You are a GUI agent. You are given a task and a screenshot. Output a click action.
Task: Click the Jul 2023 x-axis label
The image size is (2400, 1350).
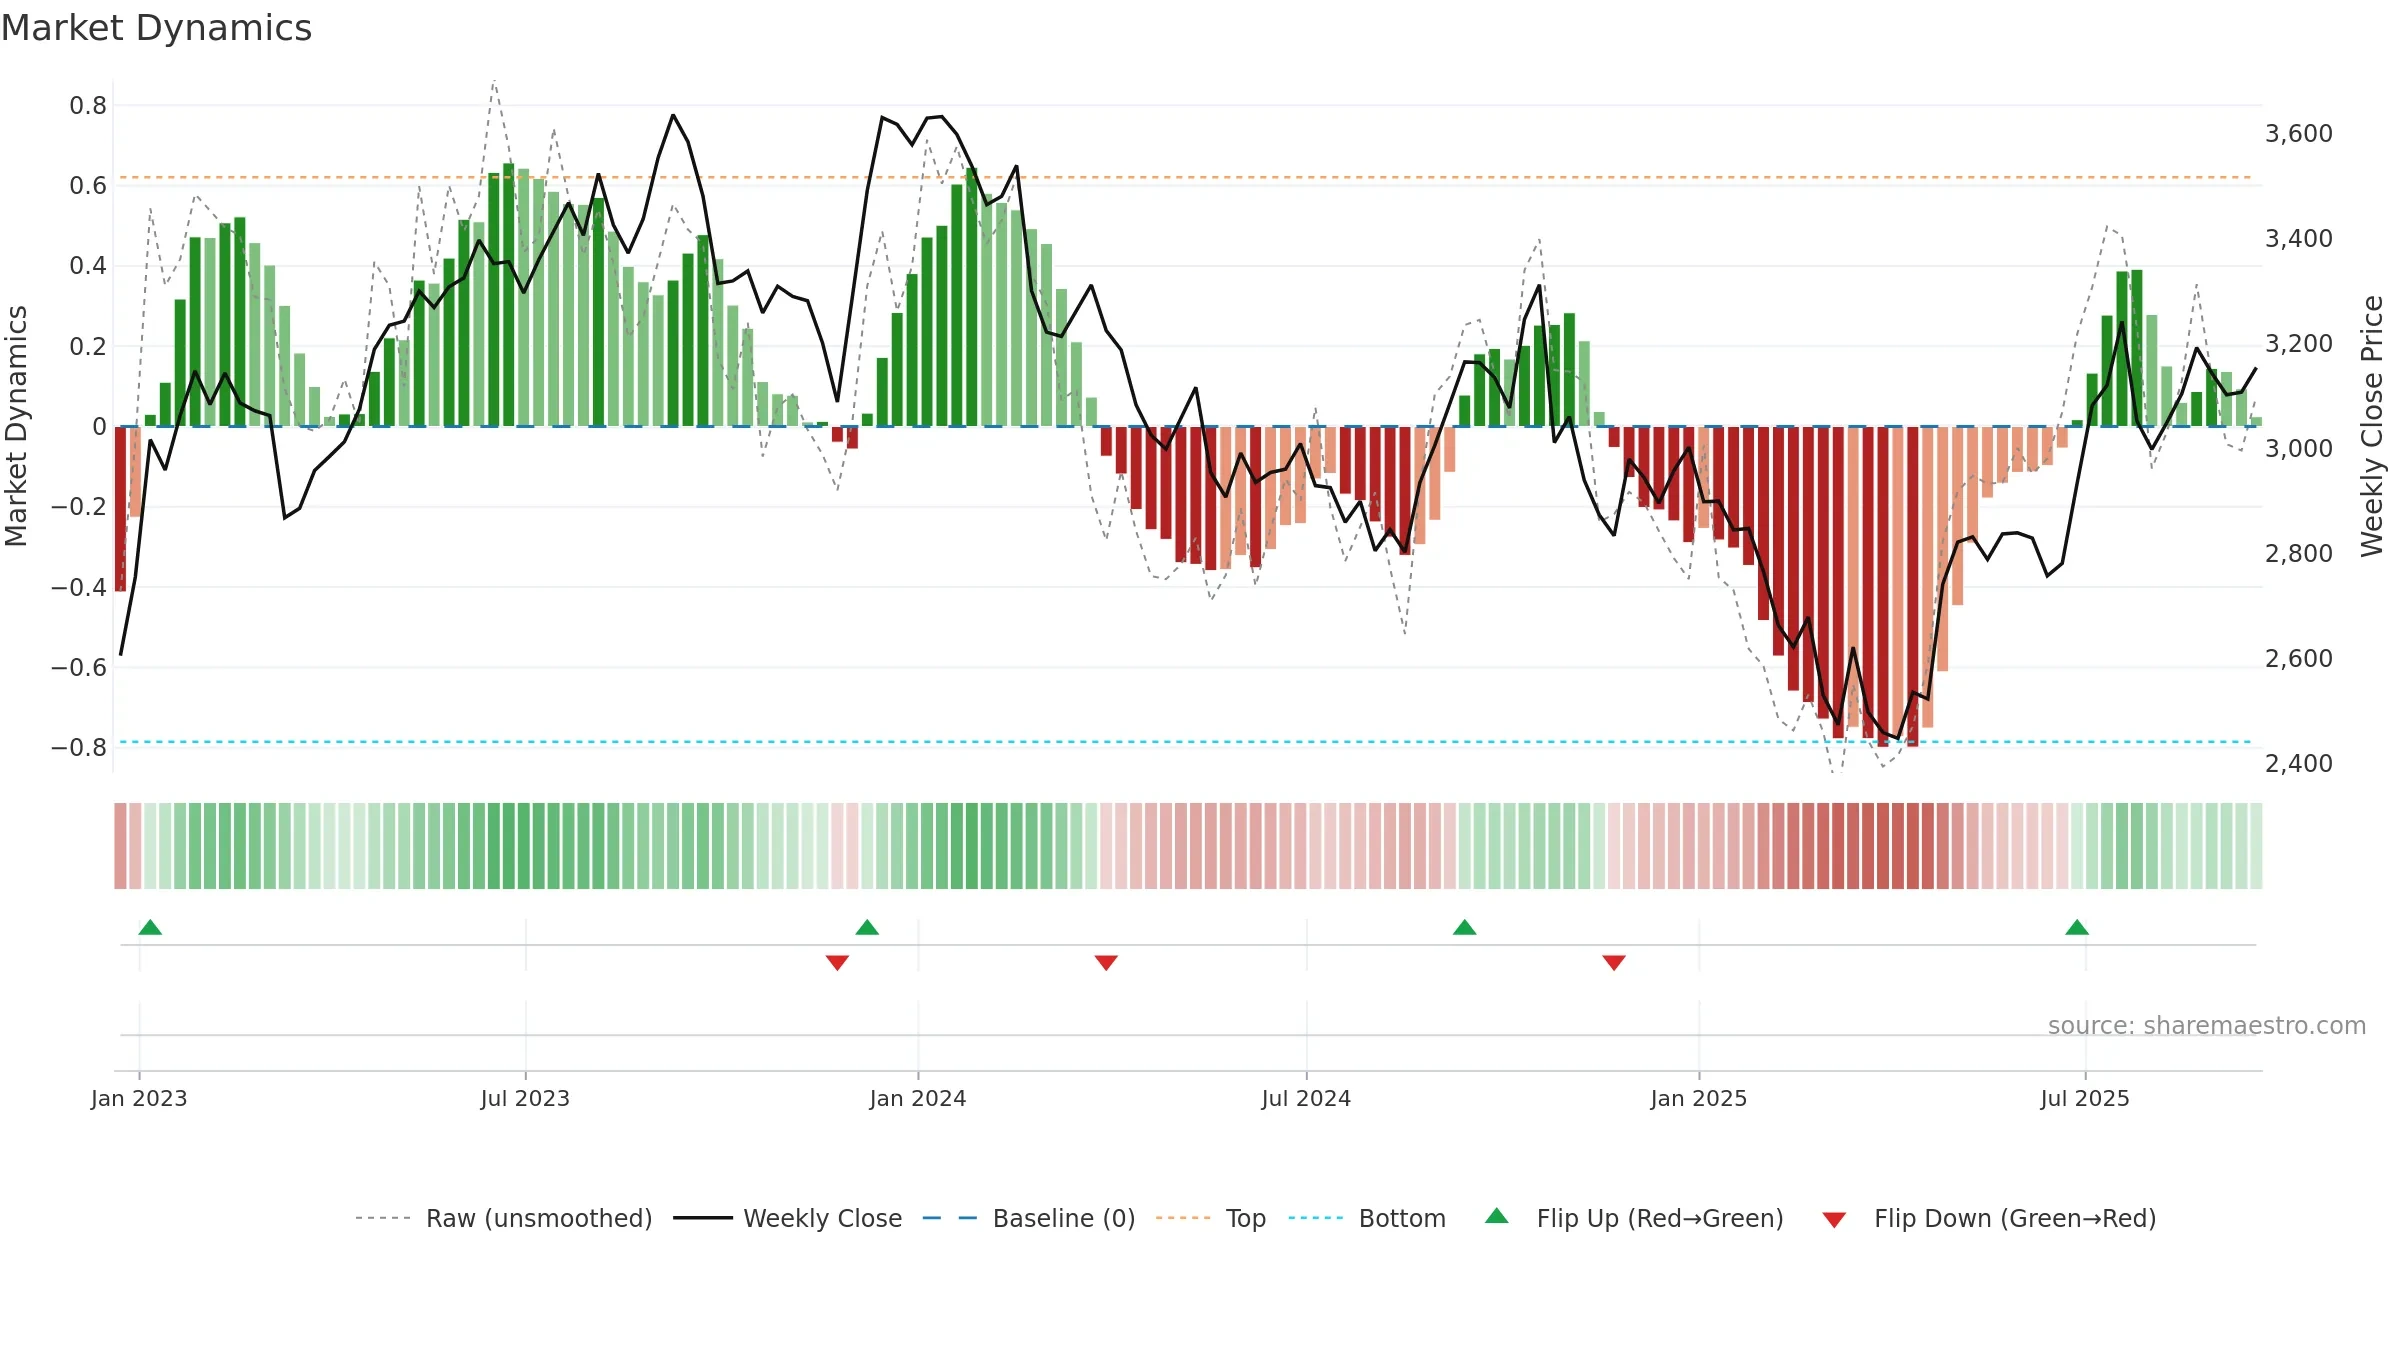(525, 1098)
